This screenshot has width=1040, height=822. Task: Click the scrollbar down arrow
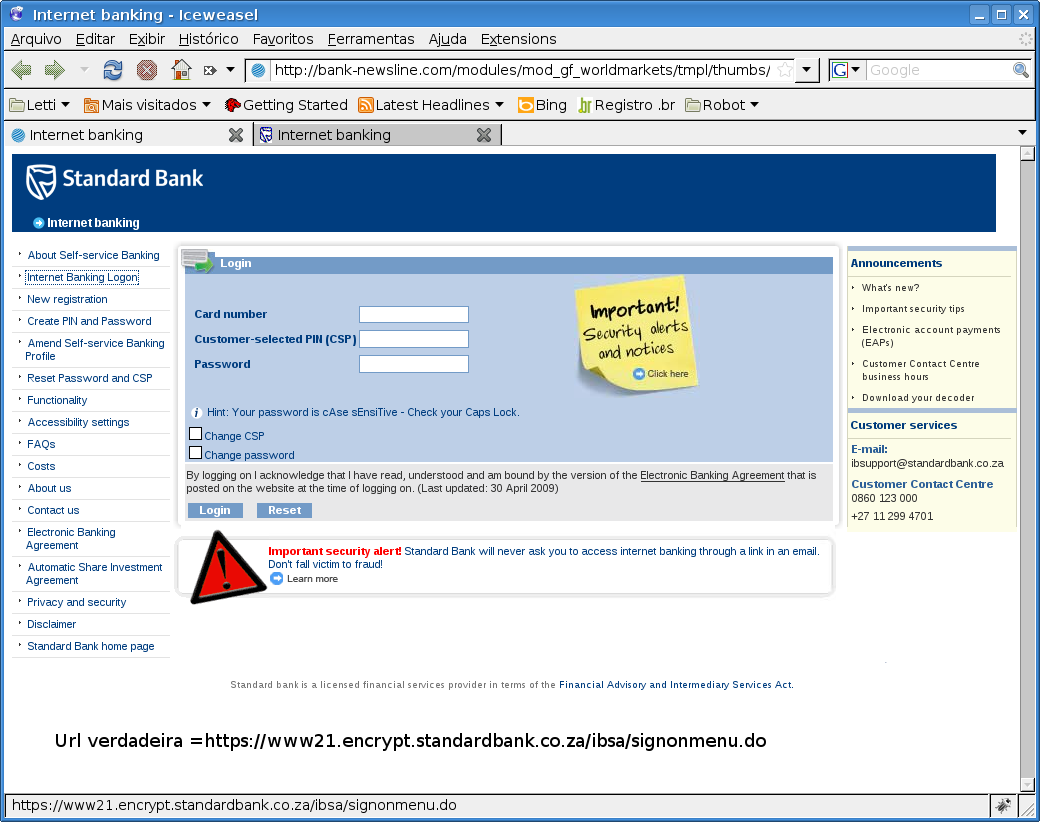click(x=1027, y=785)
